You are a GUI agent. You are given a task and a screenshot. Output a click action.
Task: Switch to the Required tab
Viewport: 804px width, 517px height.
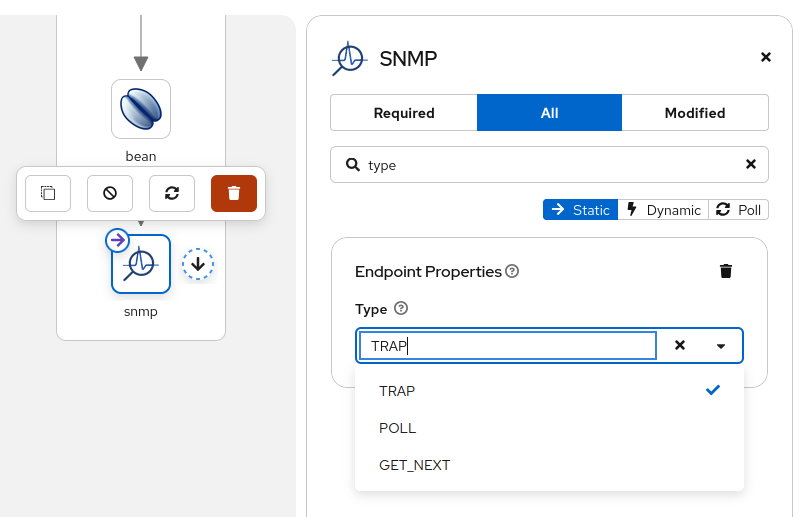click(x=404, y=113)
